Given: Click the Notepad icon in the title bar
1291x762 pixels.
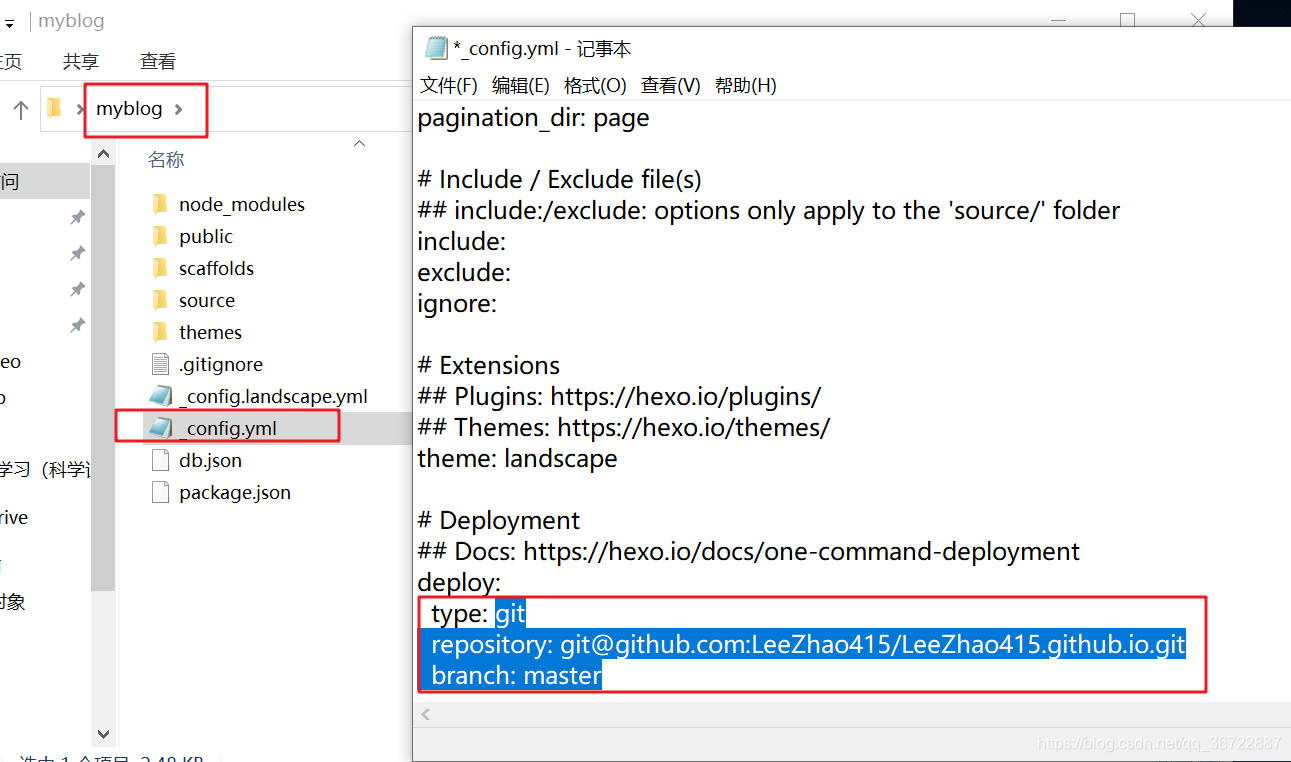Looking at the screenshot, I should pos(436,48).
